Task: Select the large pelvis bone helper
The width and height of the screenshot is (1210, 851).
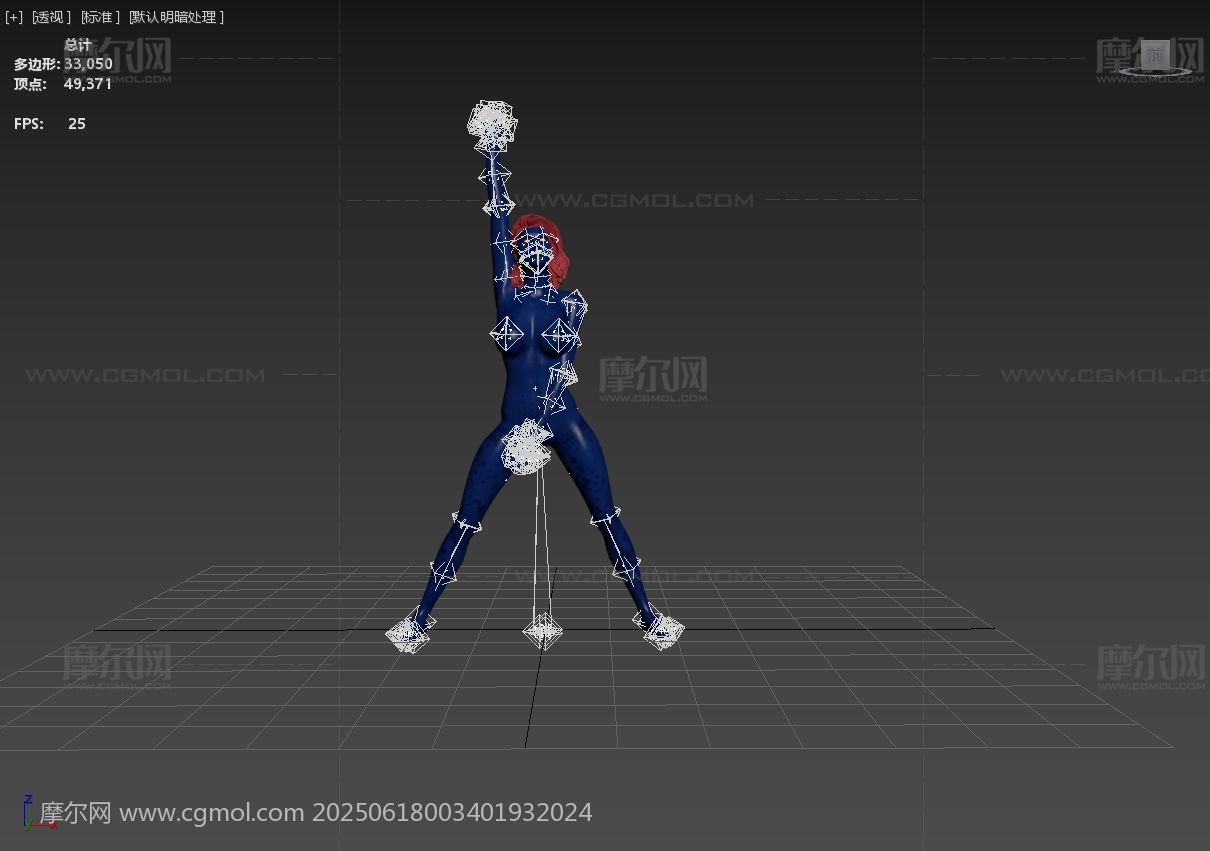Action: 526,448
